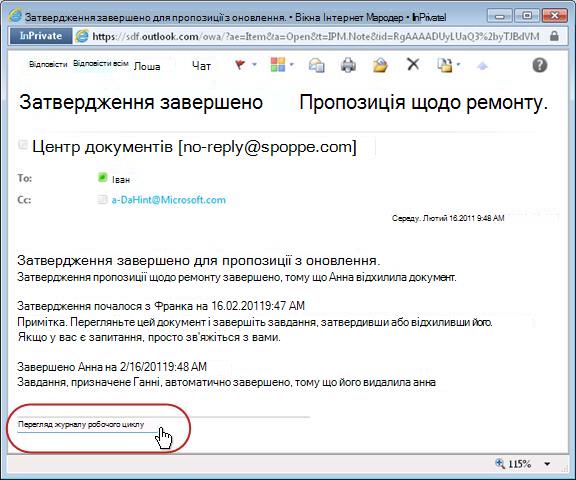Image resolution: width=576 pixels, height=480 pixels.
Task: Open the Чат toolbar option
Action: coord(201,66)
